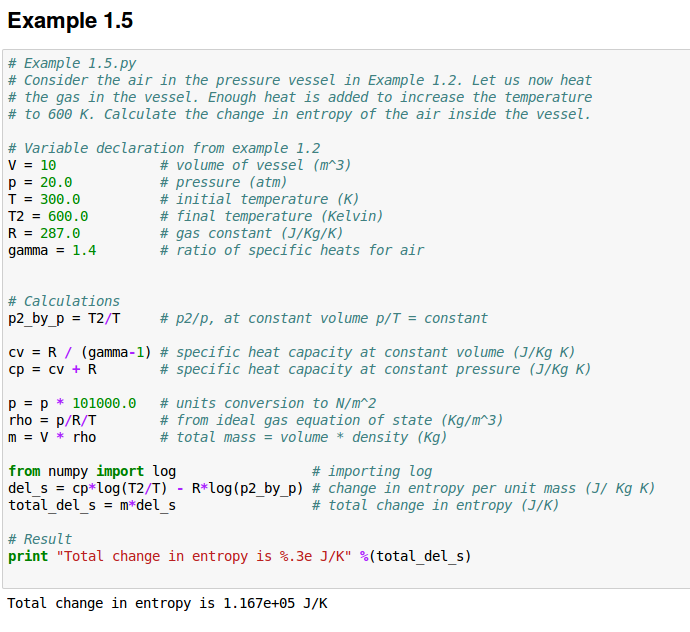Click the "cv = R / (gamma-1)" line
This screenshot has height=632, width=690.
click(x=80, y=352)
